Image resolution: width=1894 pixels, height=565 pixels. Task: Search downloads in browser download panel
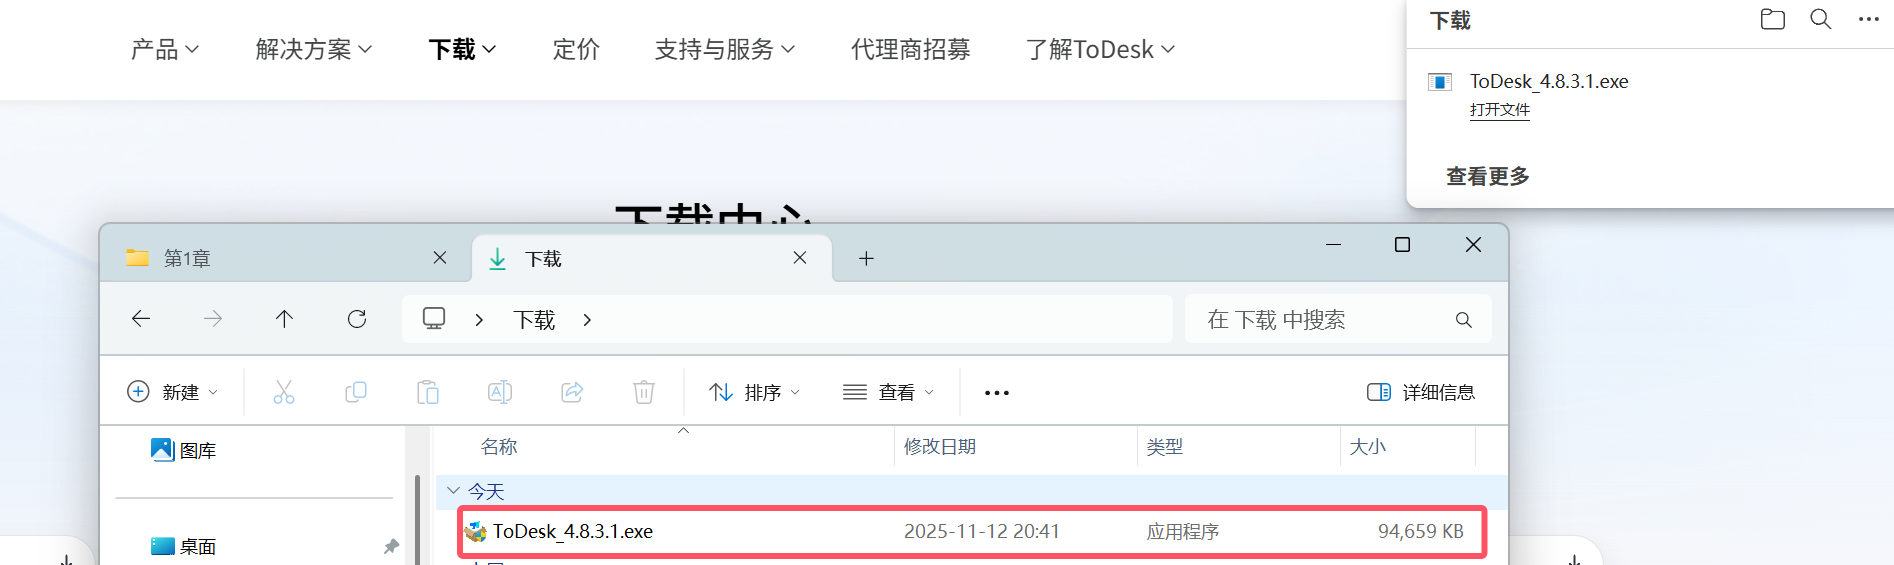click(1821, 19)
